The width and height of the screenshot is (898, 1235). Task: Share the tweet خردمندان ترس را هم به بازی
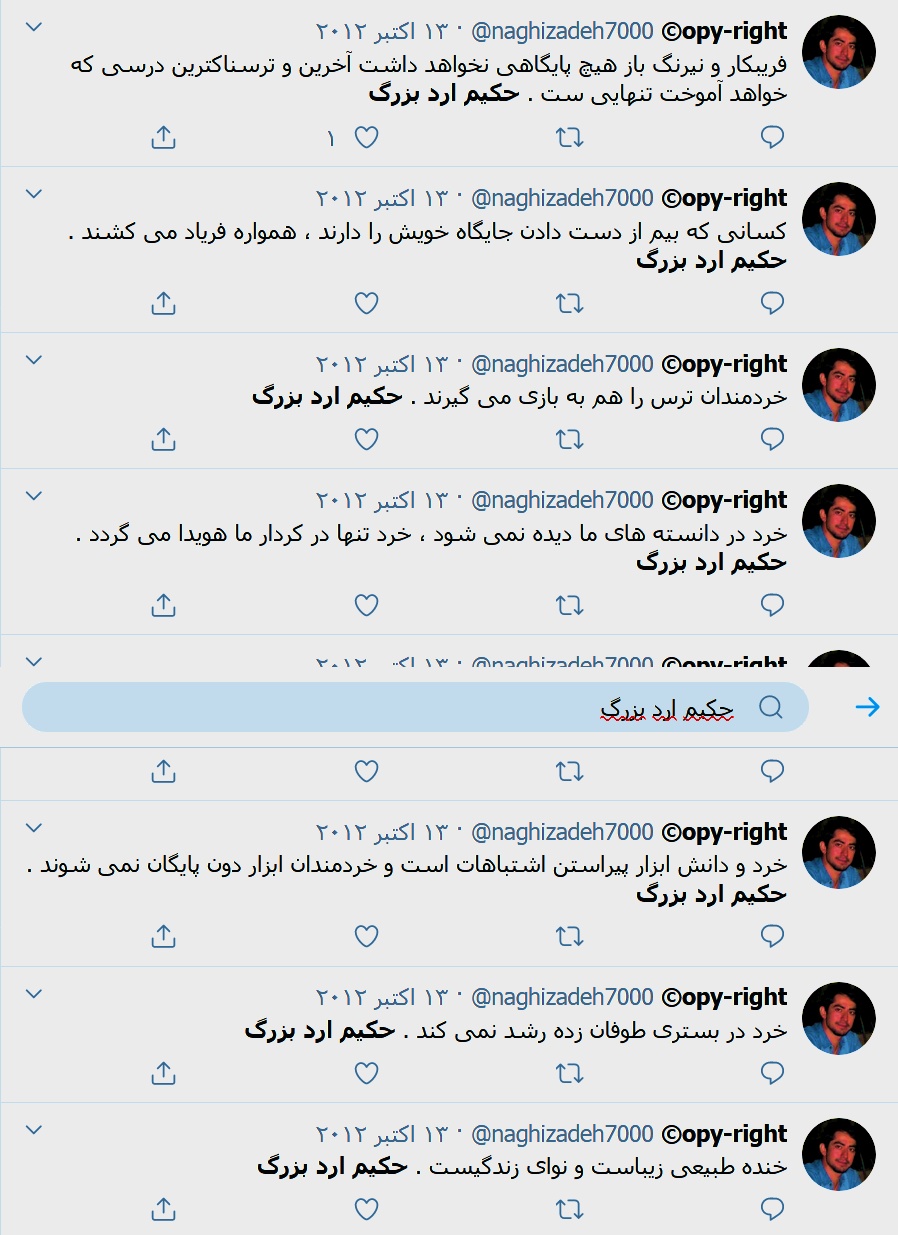163,438
